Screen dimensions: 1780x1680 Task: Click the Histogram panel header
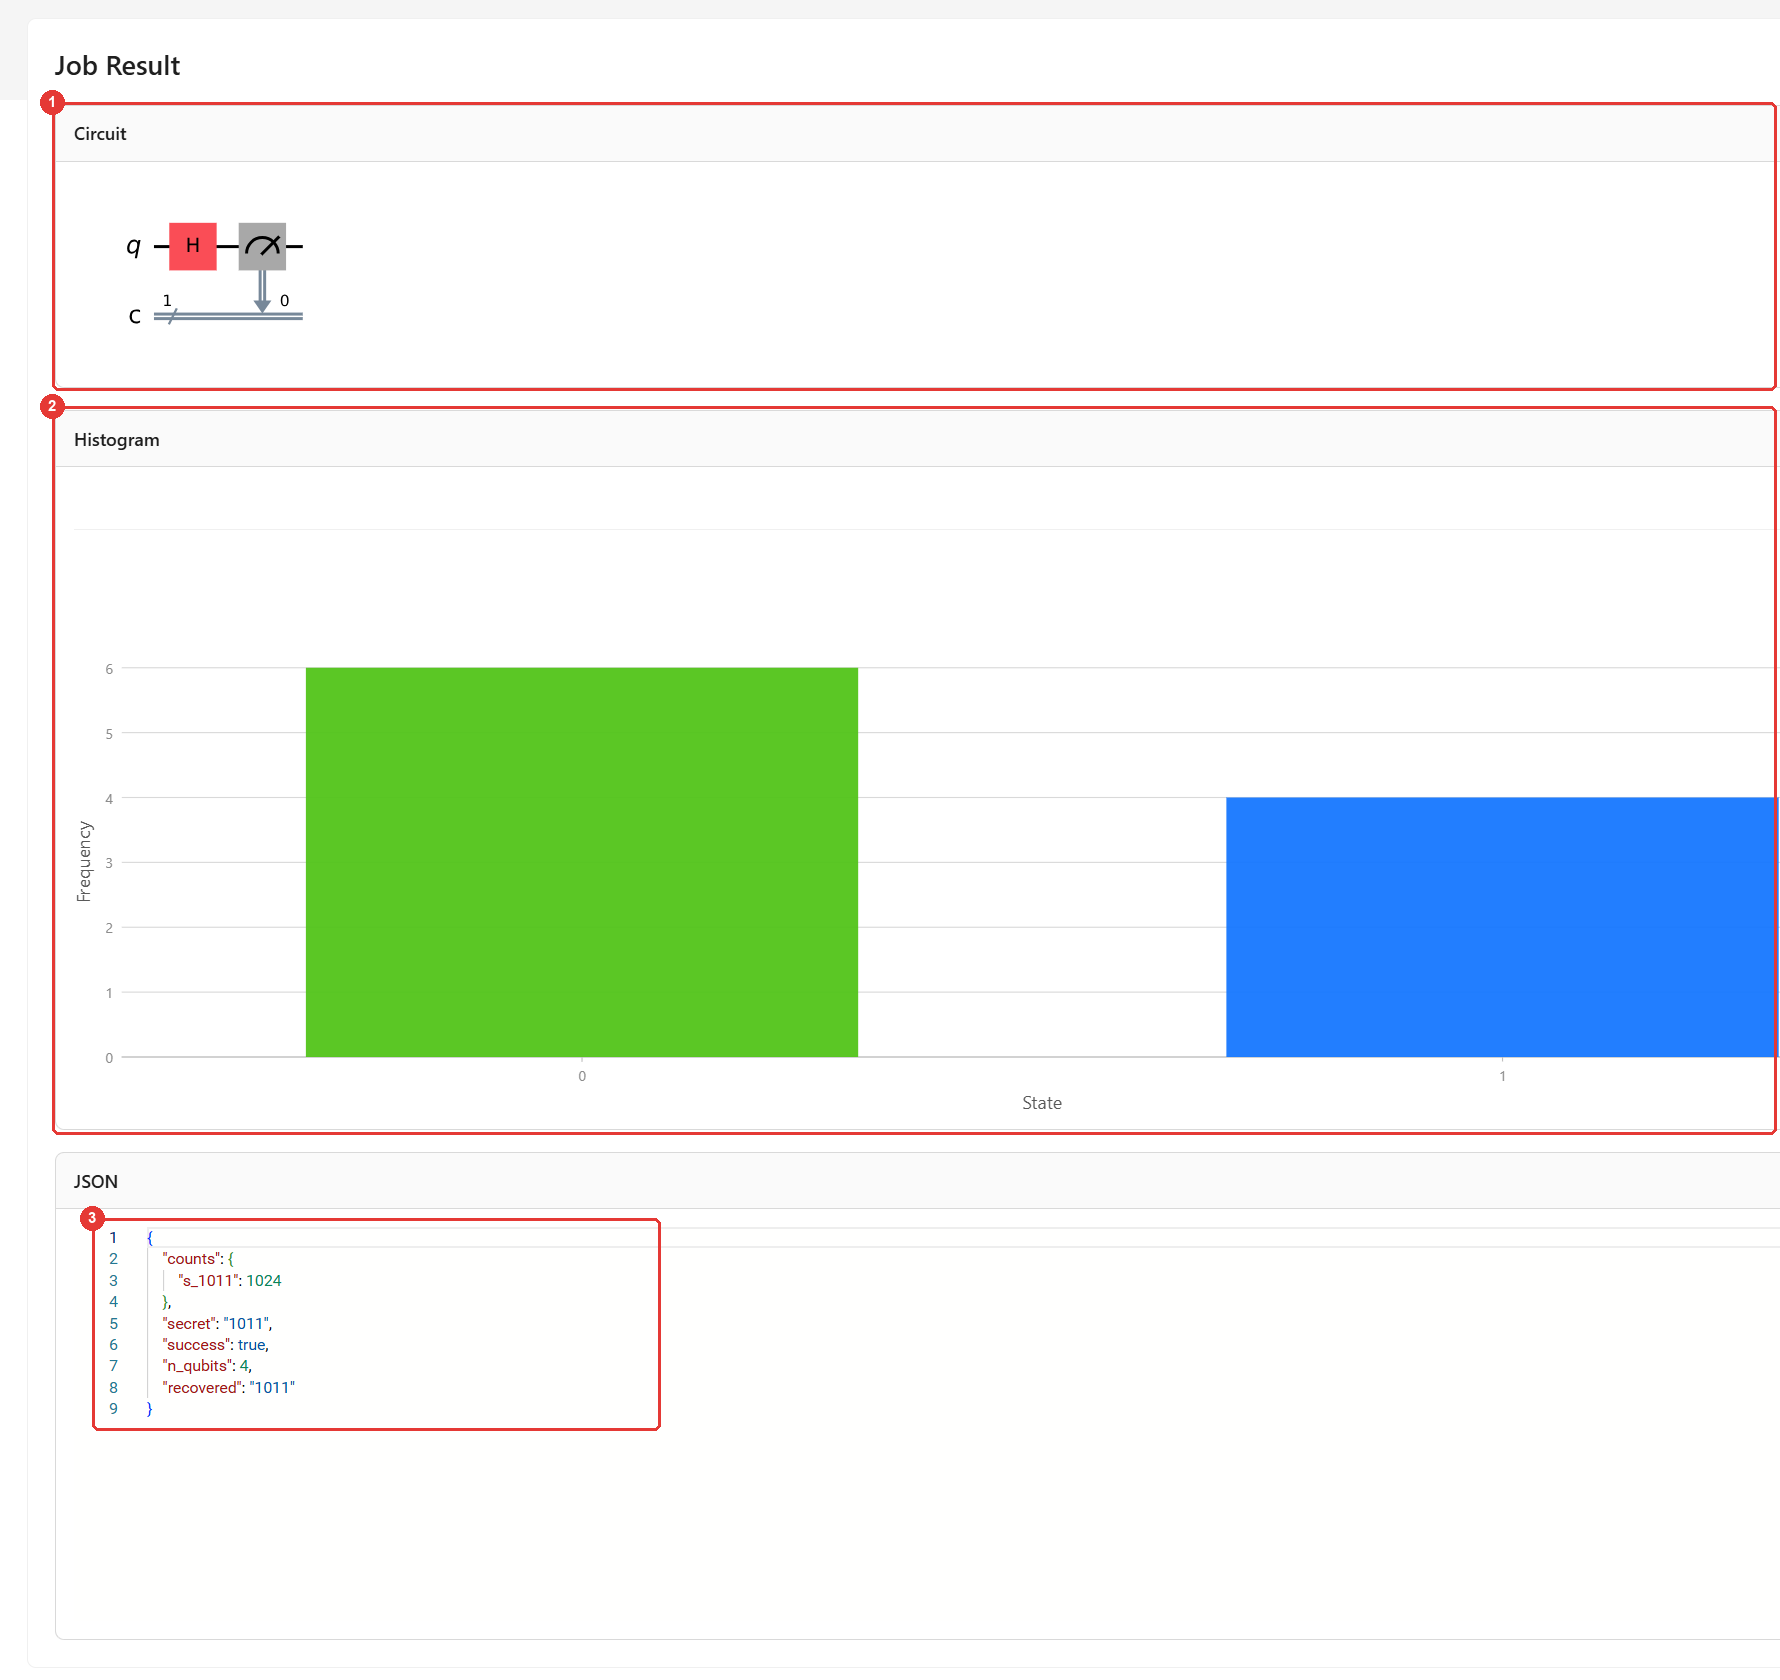click(915, 440)
